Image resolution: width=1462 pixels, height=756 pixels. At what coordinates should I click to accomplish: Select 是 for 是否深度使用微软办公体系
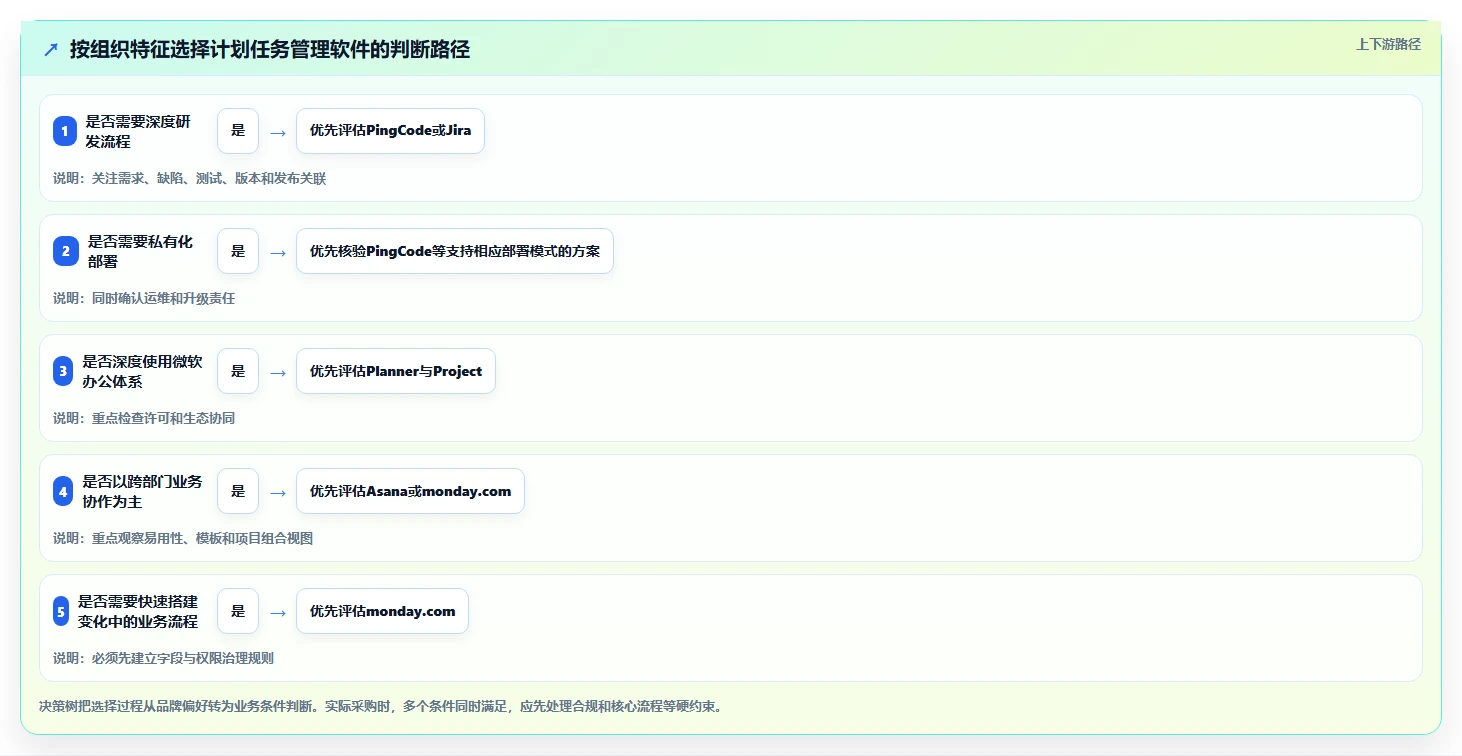pos(238,371)
